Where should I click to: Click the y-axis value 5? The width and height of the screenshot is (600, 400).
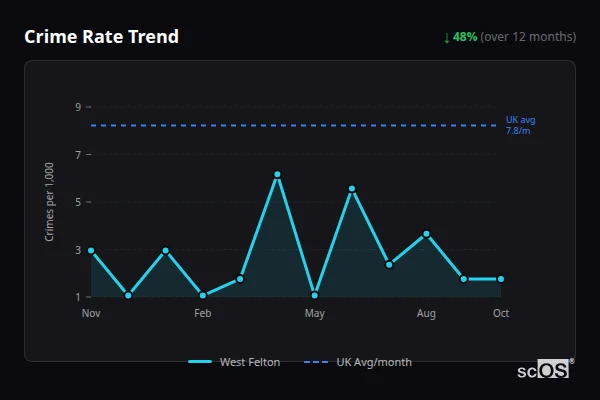[78, 202]
